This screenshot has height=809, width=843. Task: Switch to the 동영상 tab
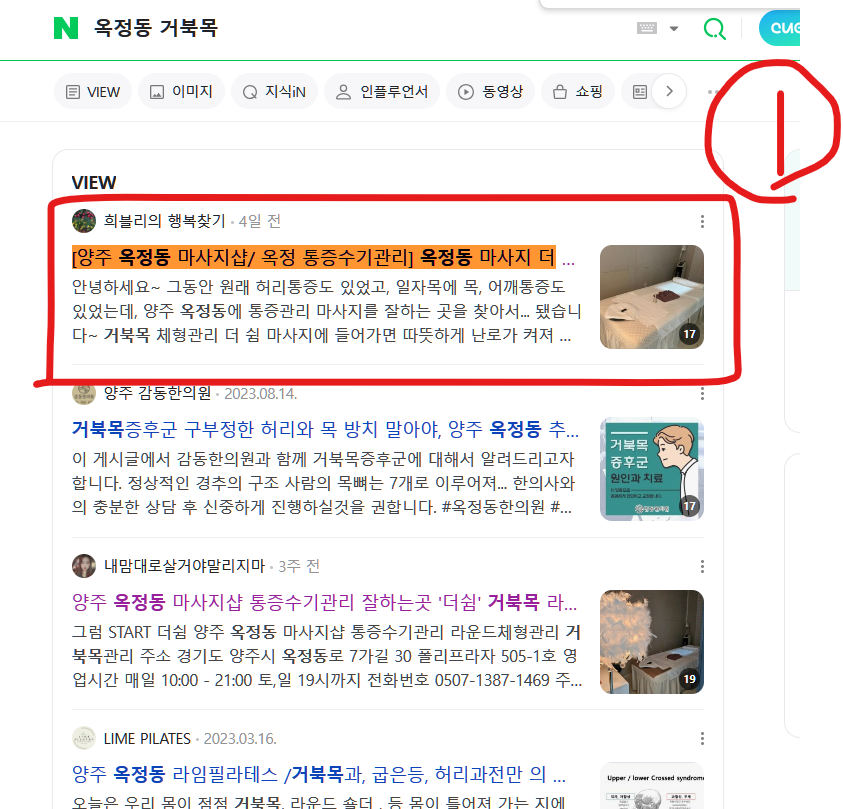coord(490,92)
